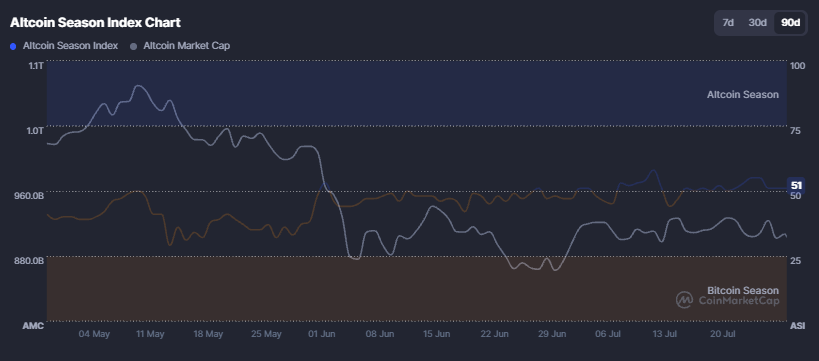Select the 90d time range
This screenshot has width=819, height=361.
(790, 22)
